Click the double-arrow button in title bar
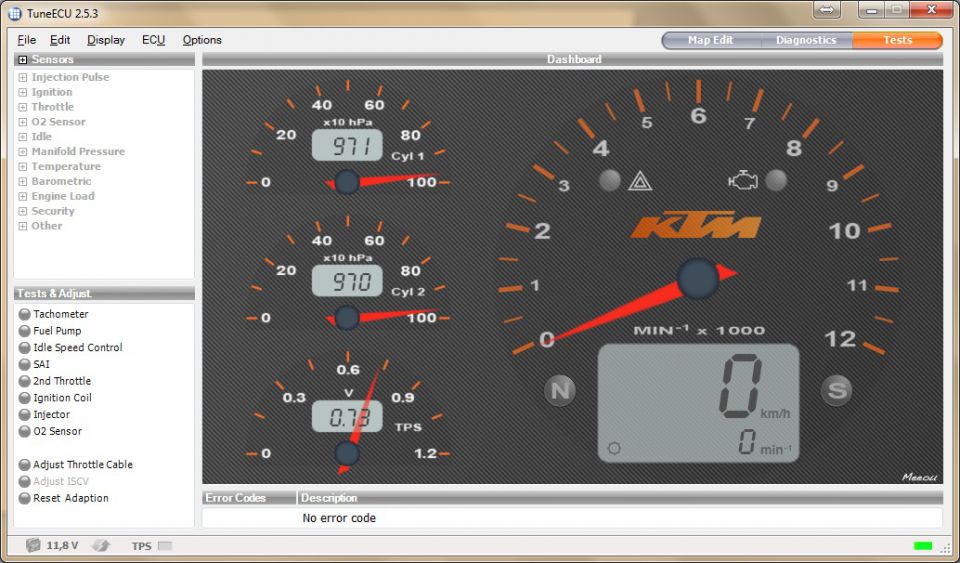Screen dimensions: 960x563 point(827,10)
